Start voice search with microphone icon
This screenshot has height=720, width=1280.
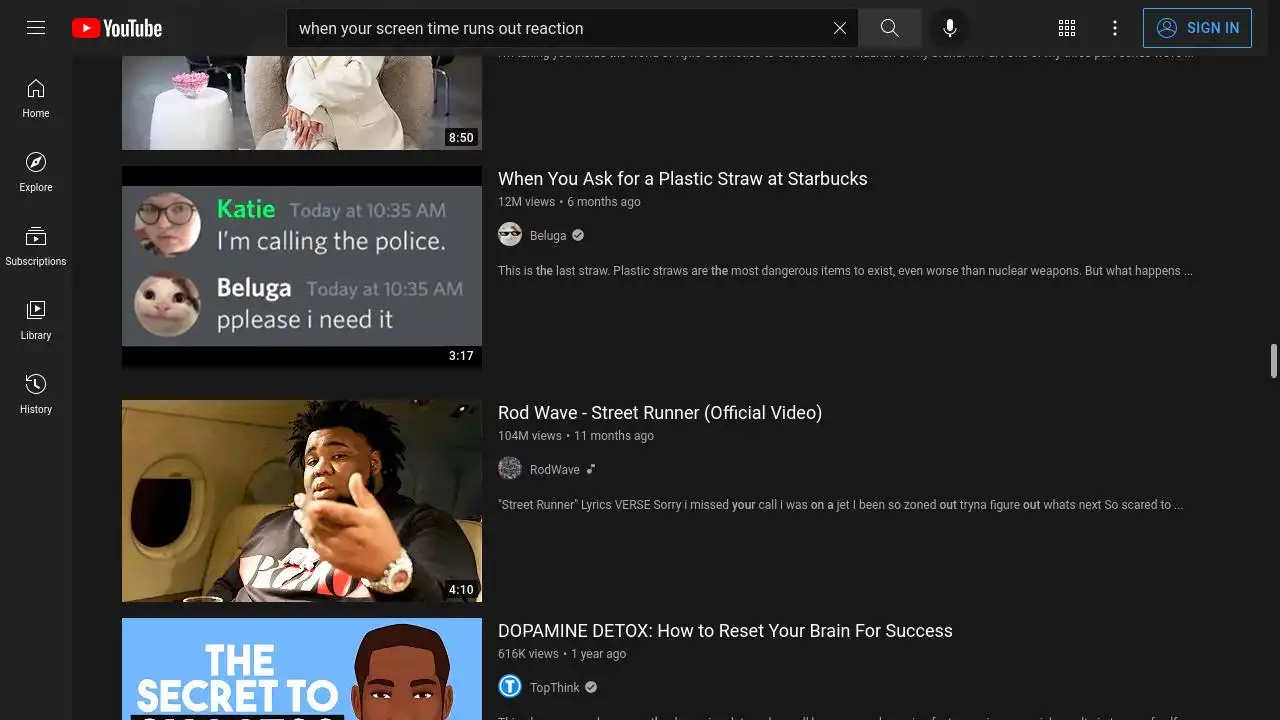coord(950,28)
